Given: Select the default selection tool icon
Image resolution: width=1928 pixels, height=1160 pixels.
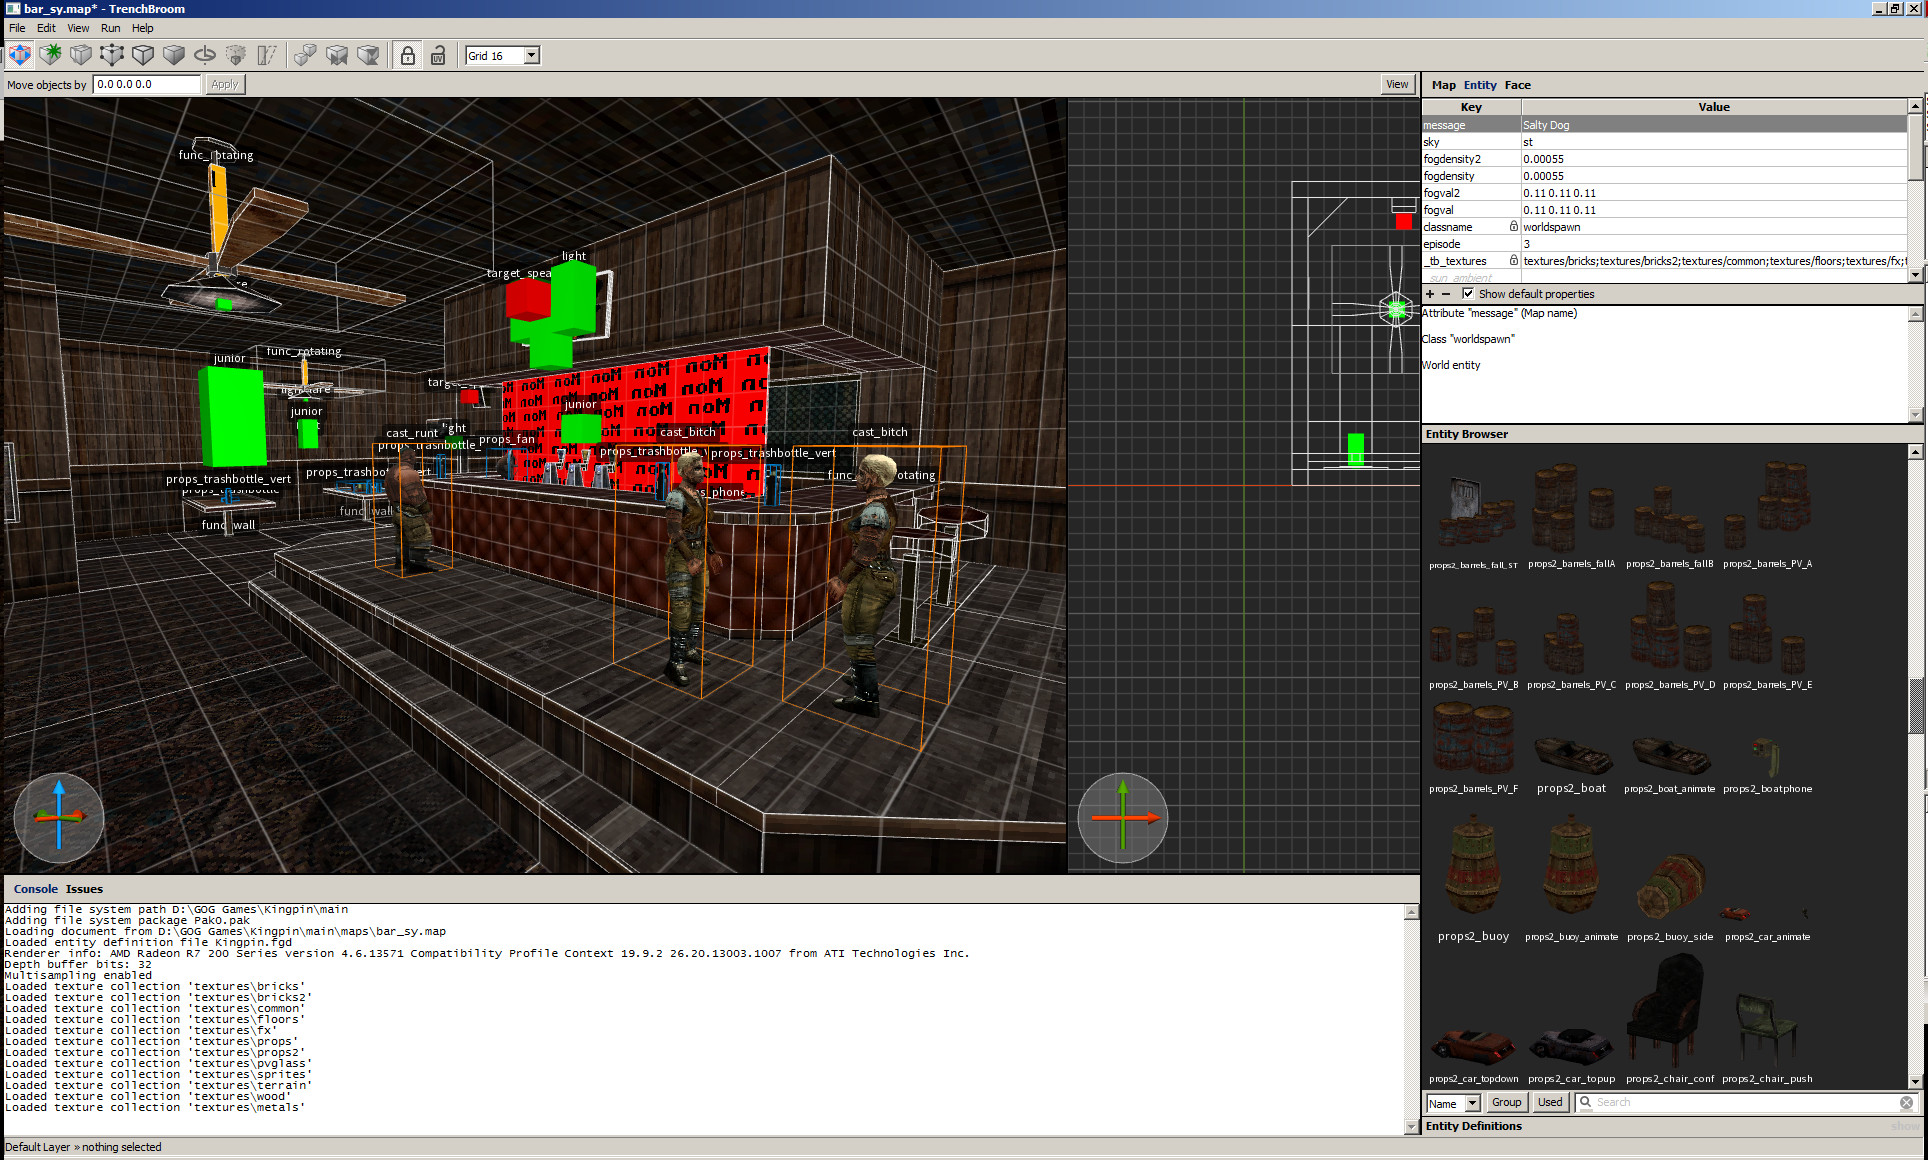Looking at the screenshot, I should [x=20, y=55].
